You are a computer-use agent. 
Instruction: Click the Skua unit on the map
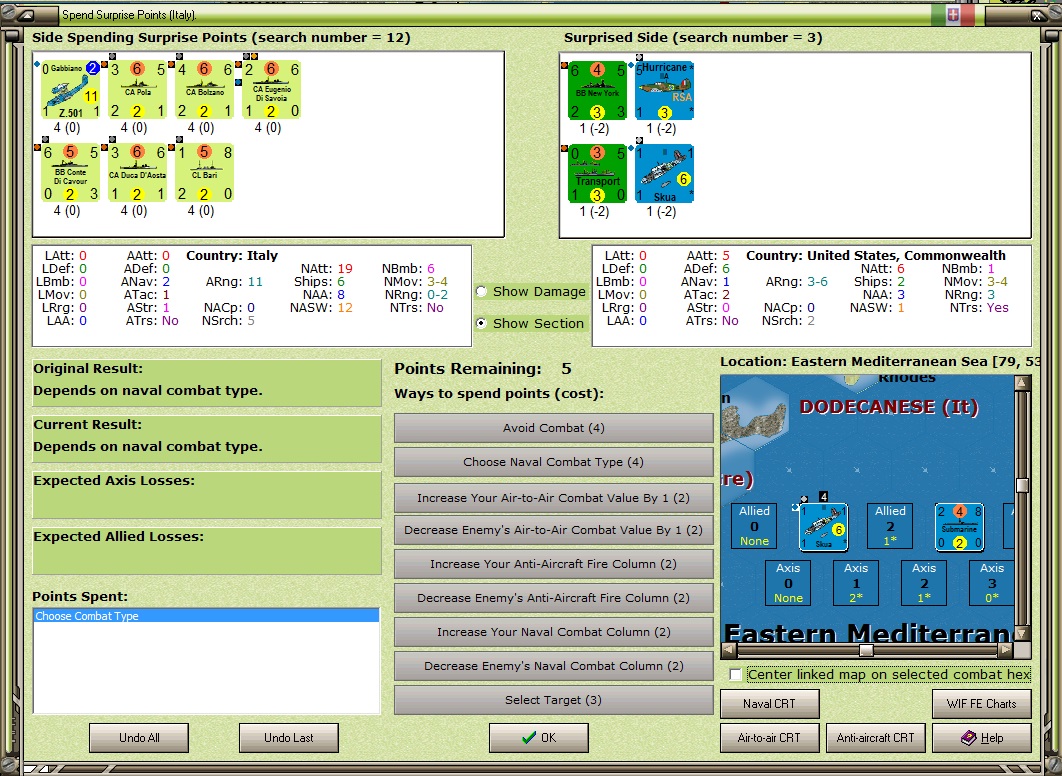pos(824,527)
